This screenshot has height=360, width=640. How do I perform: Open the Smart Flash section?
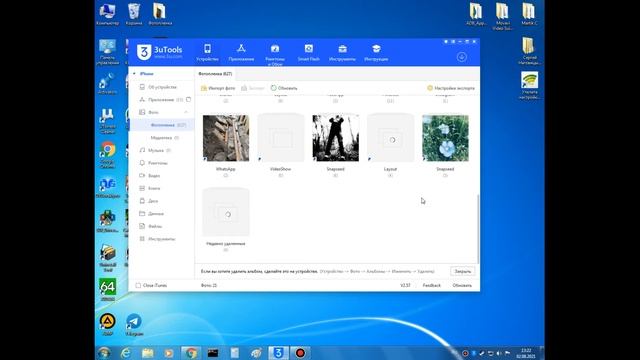[x=309, y=53]
